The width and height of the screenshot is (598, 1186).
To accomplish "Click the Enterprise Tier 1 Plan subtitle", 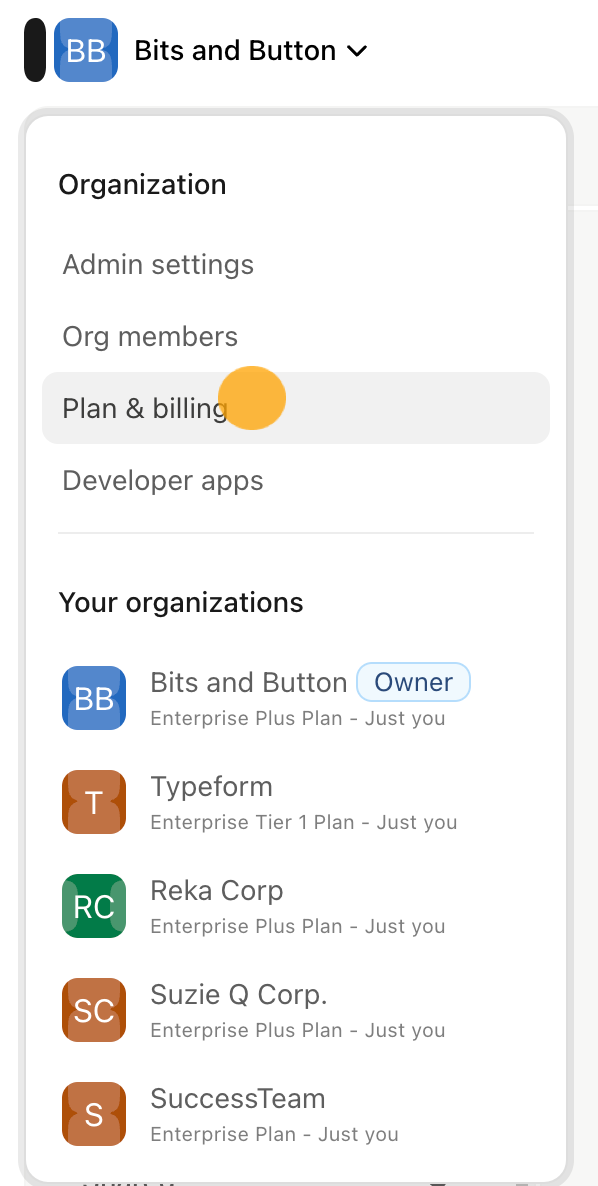I will 304,822.
